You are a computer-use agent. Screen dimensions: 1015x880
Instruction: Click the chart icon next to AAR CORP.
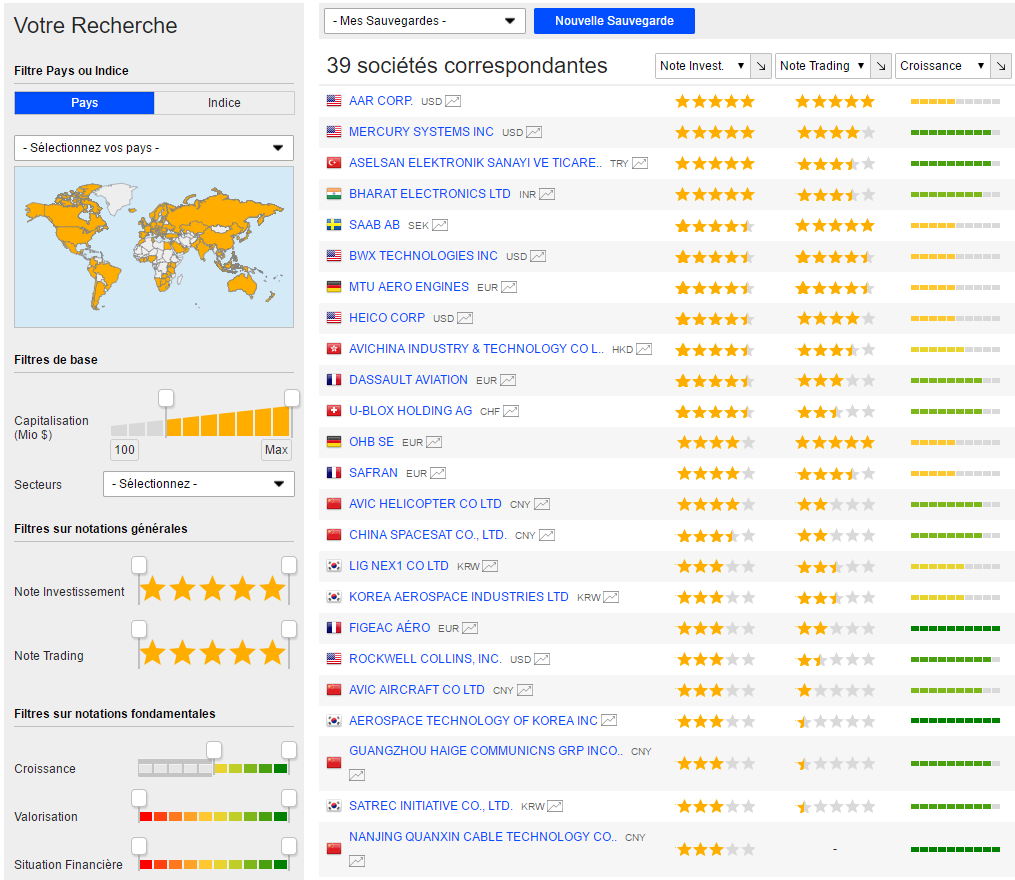point(453,101)
